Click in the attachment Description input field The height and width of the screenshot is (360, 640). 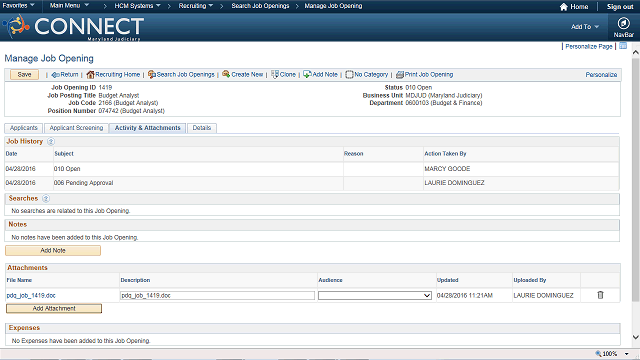217,295
